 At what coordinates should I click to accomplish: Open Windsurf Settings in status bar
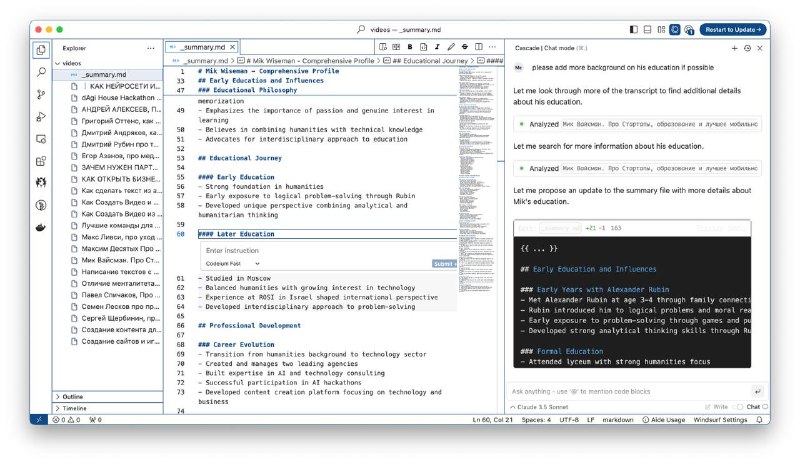(x=720, y=420)
